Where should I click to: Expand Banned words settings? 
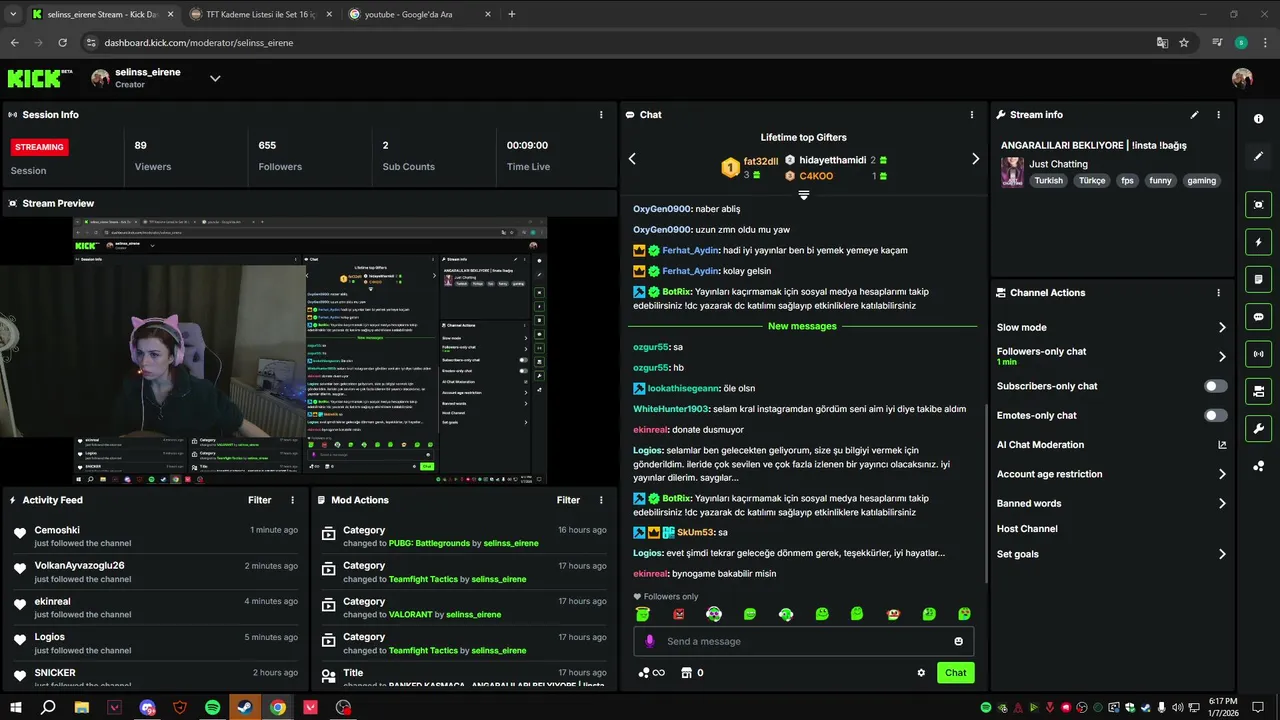point(1222,503)
